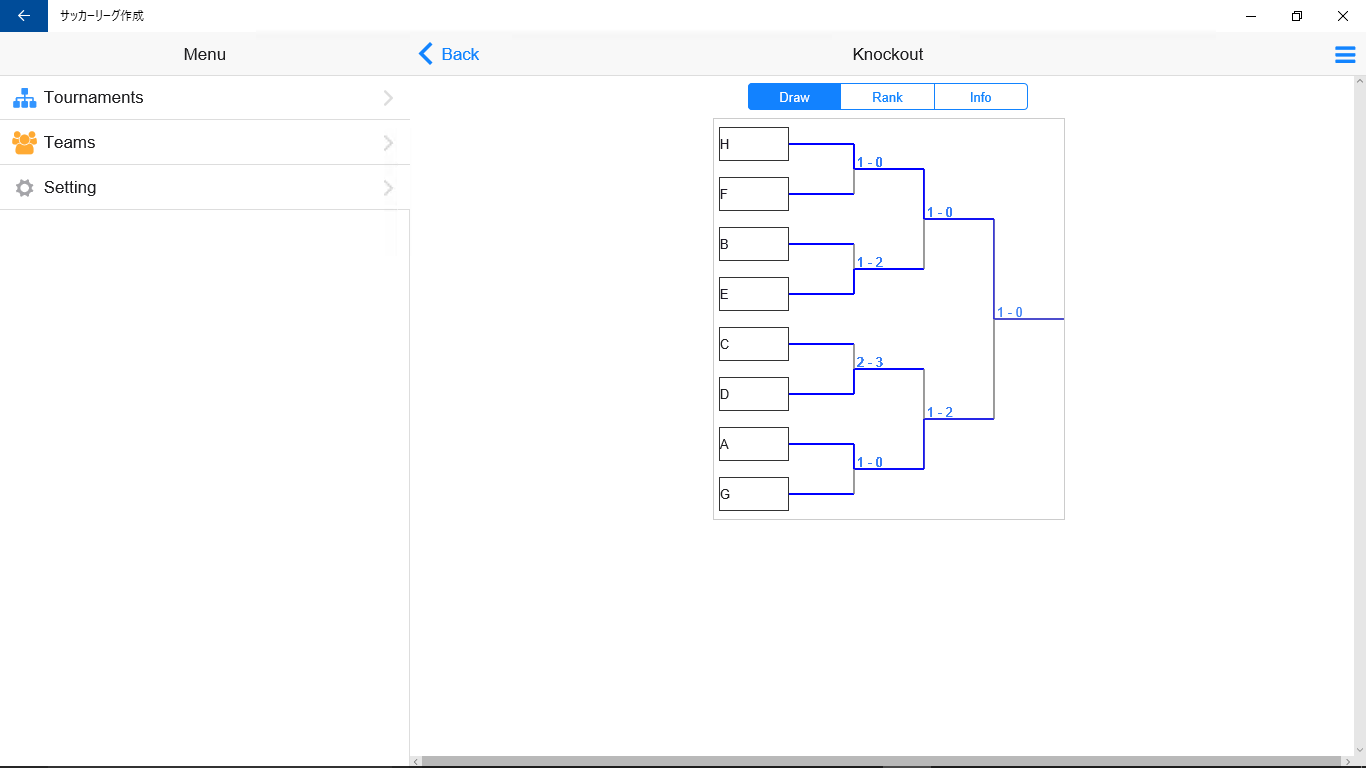
Task: Expand the Setting row chevron
Action: (x=388, y=188)
